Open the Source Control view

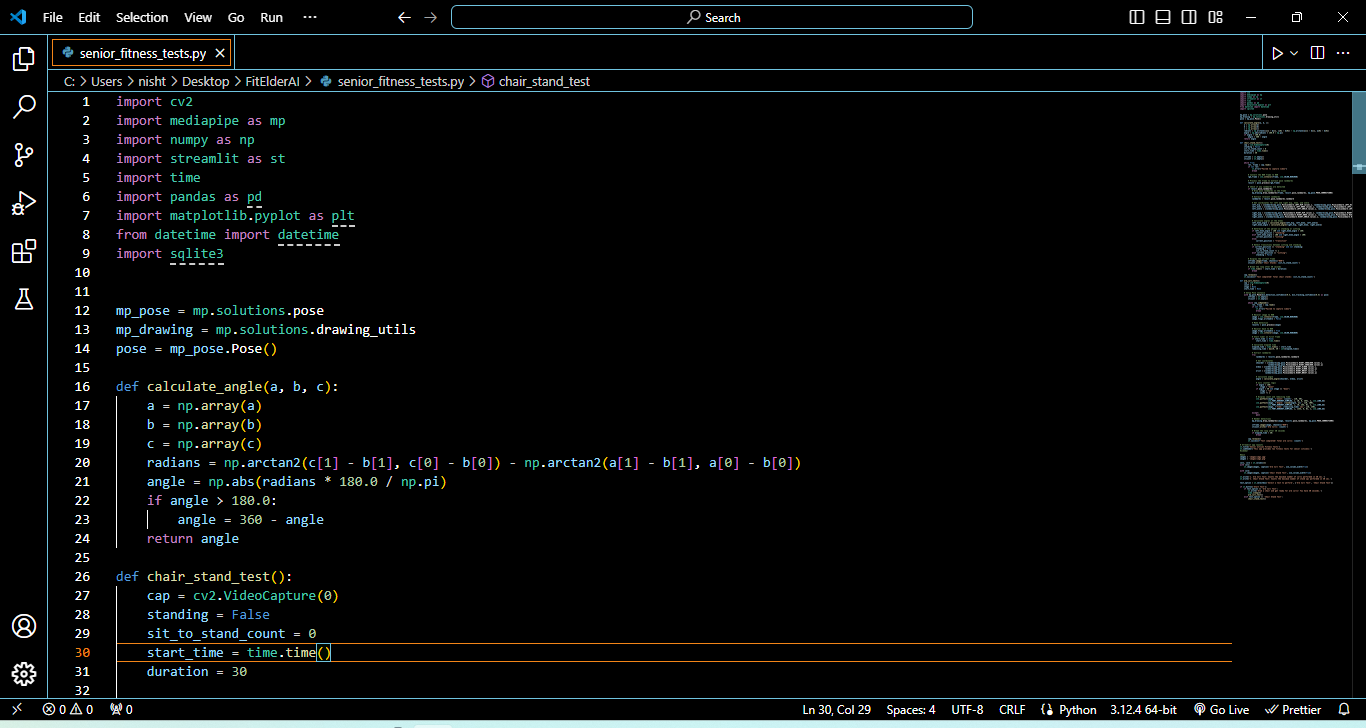[24, 155]
